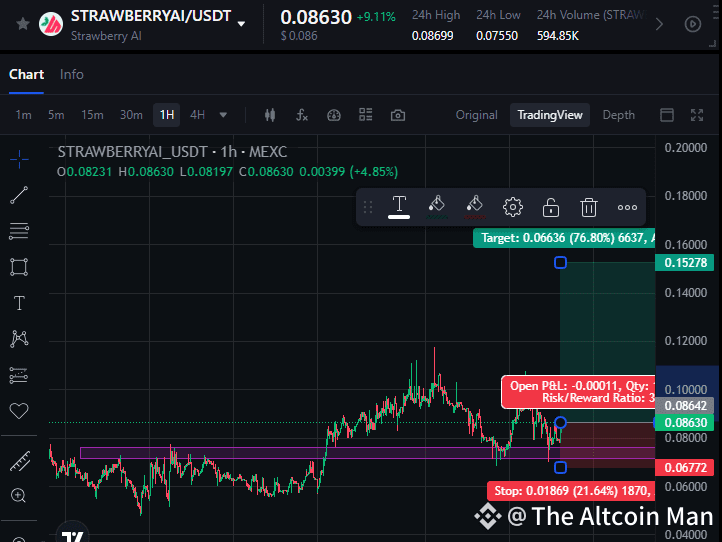722x542 pixels.
Task: Select the Fibonacci retracement tool
Action: pos(19,231)
